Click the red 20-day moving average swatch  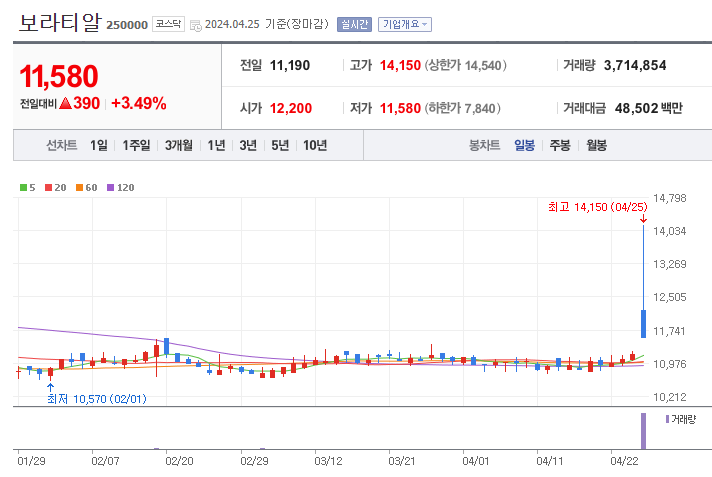48,188
